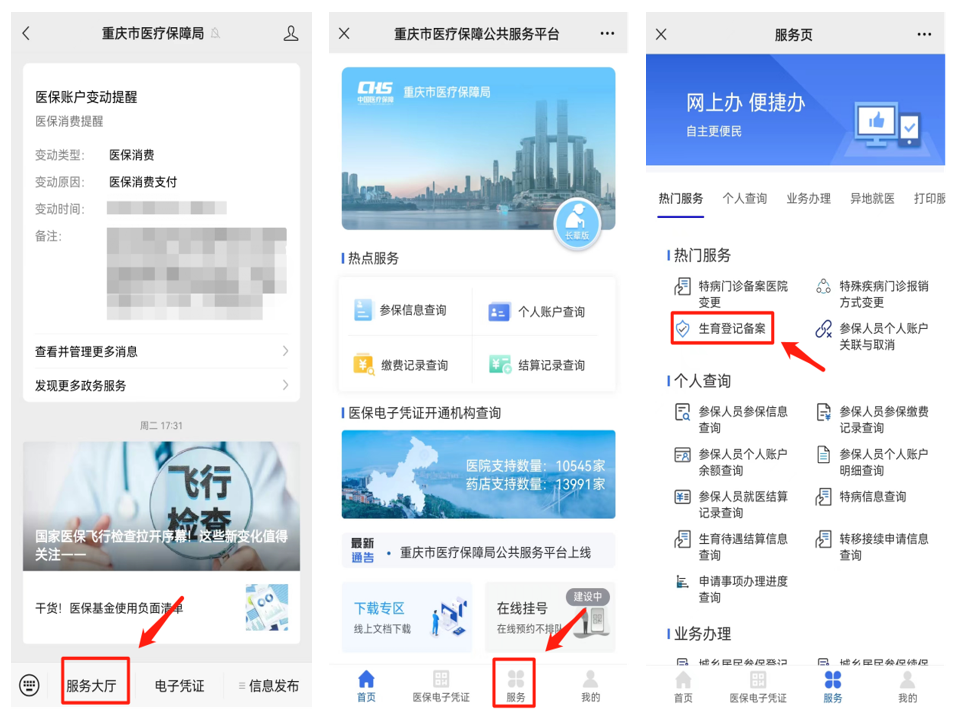Switch to 个人查询 category tab
This screenshot has width=960, height=720.
coord(744,198)
